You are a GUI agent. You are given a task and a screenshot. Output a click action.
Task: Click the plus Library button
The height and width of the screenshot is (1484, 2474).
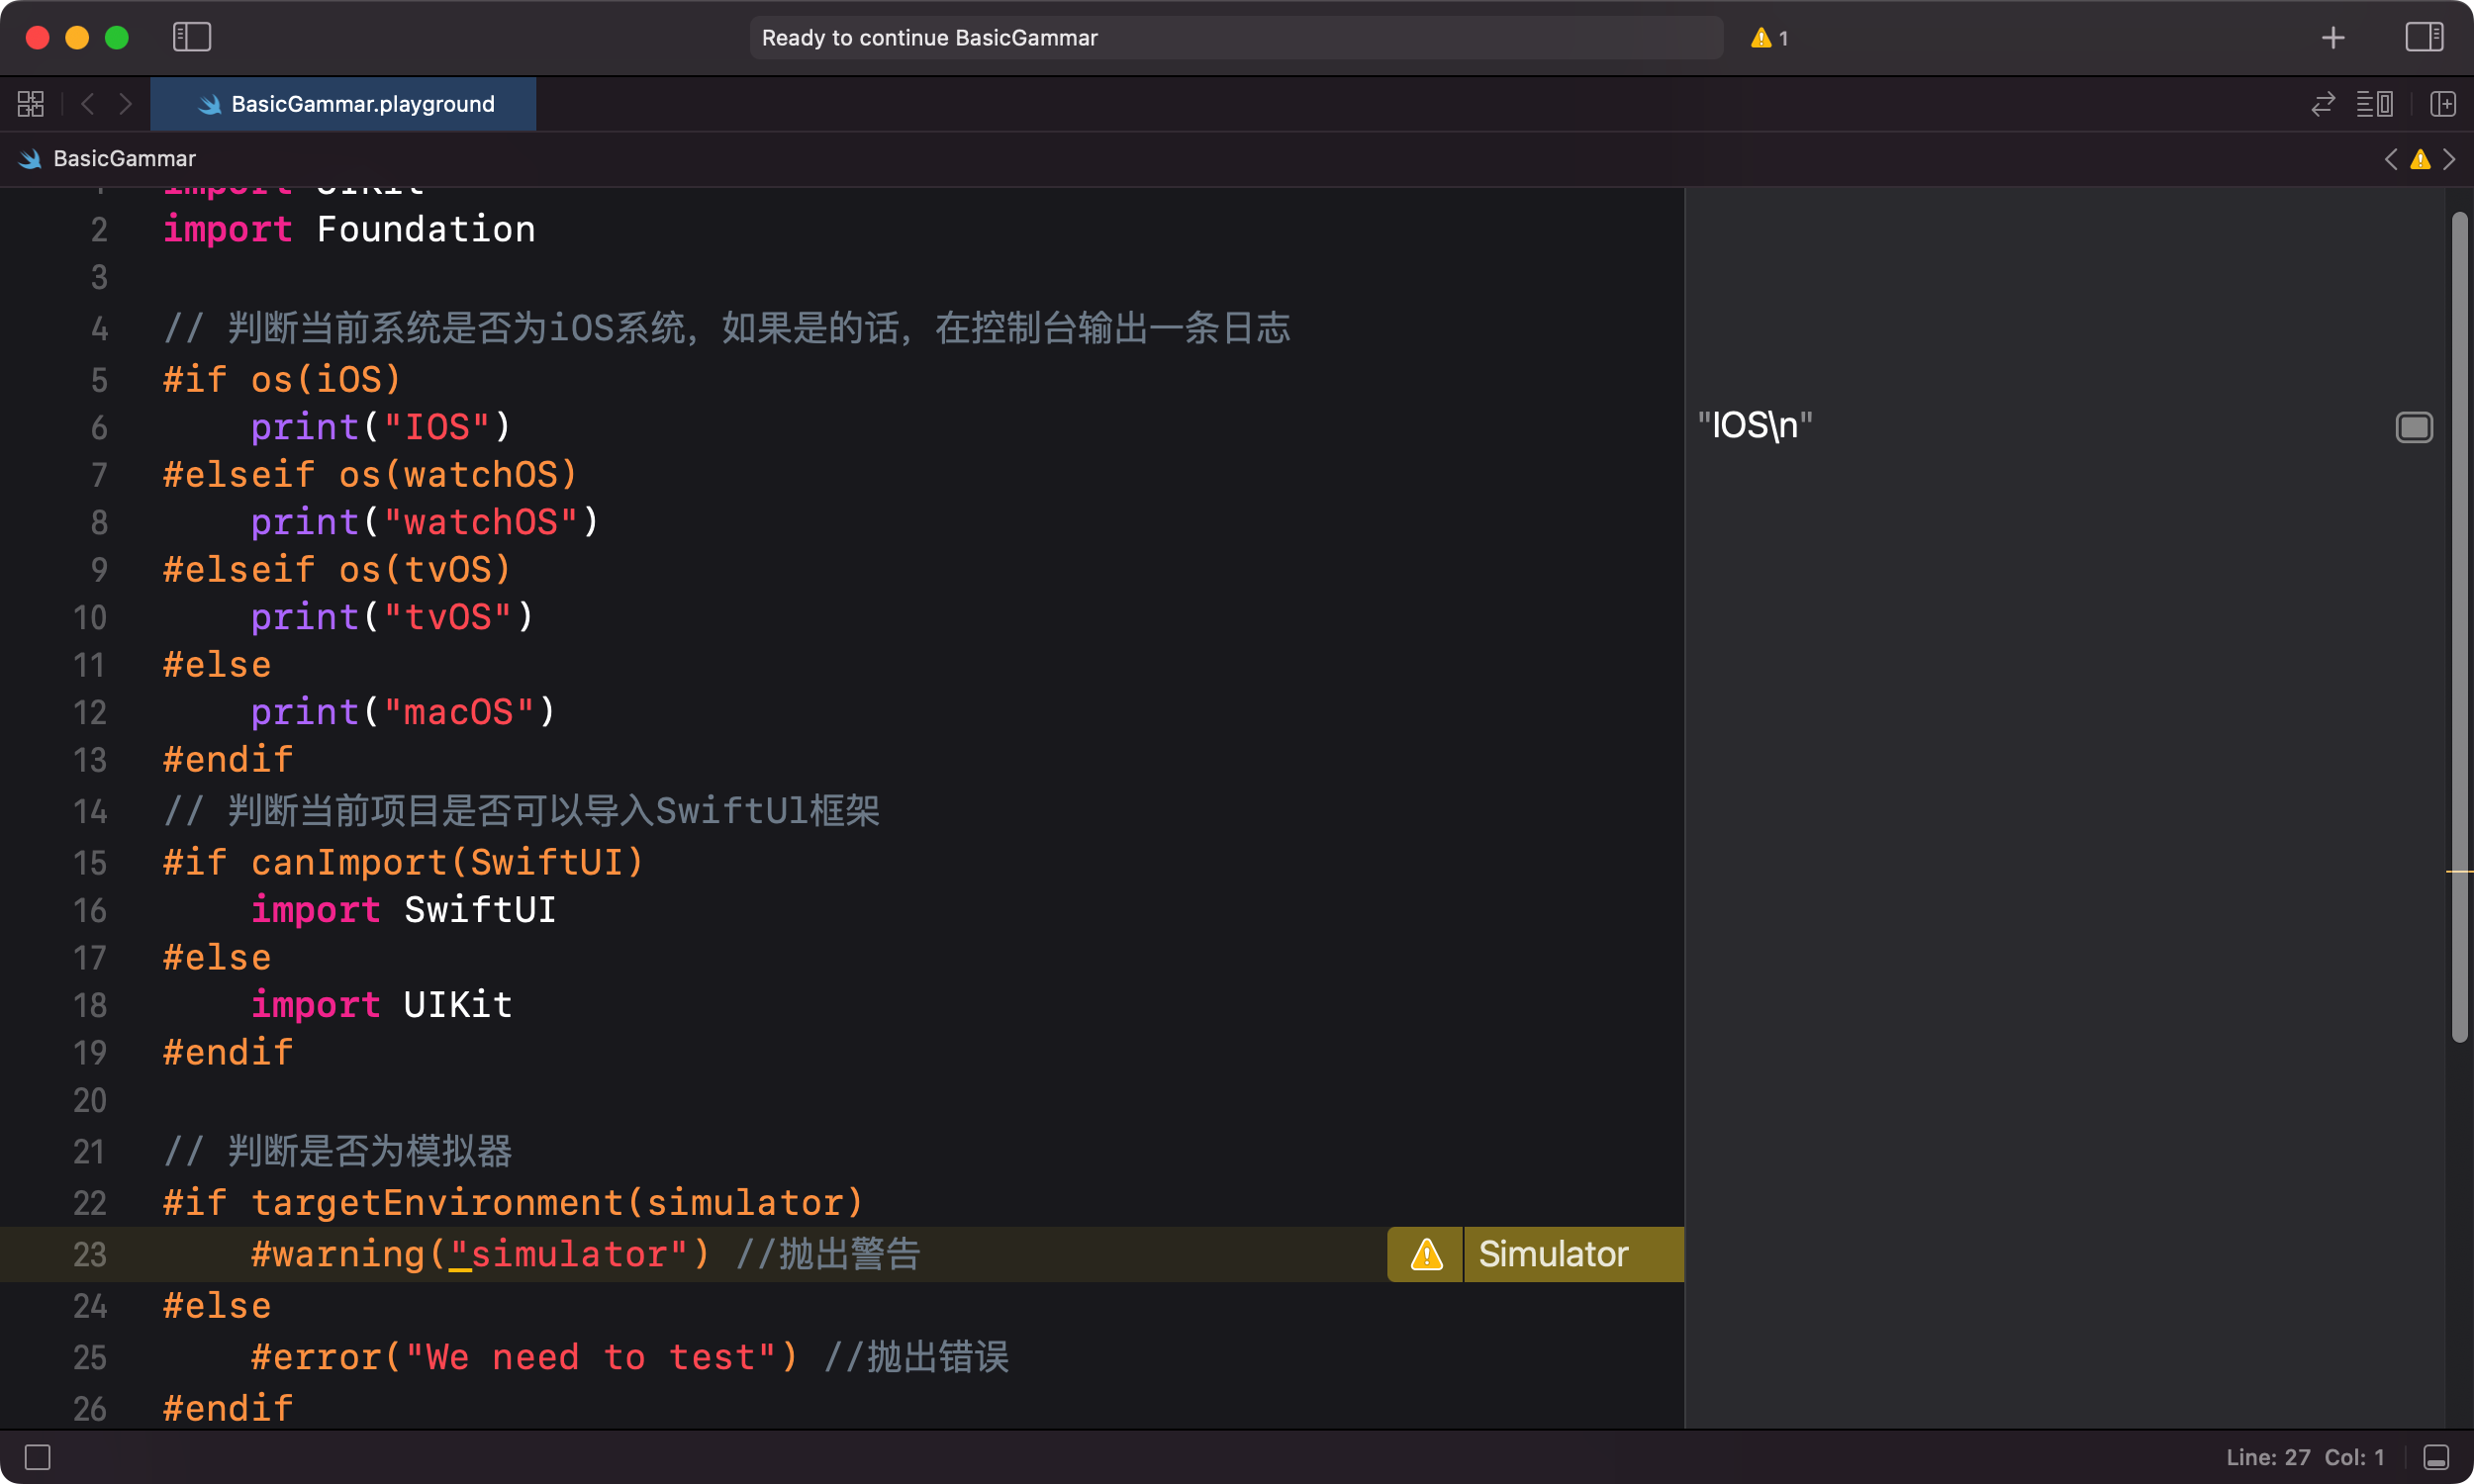click(2333, 38)
